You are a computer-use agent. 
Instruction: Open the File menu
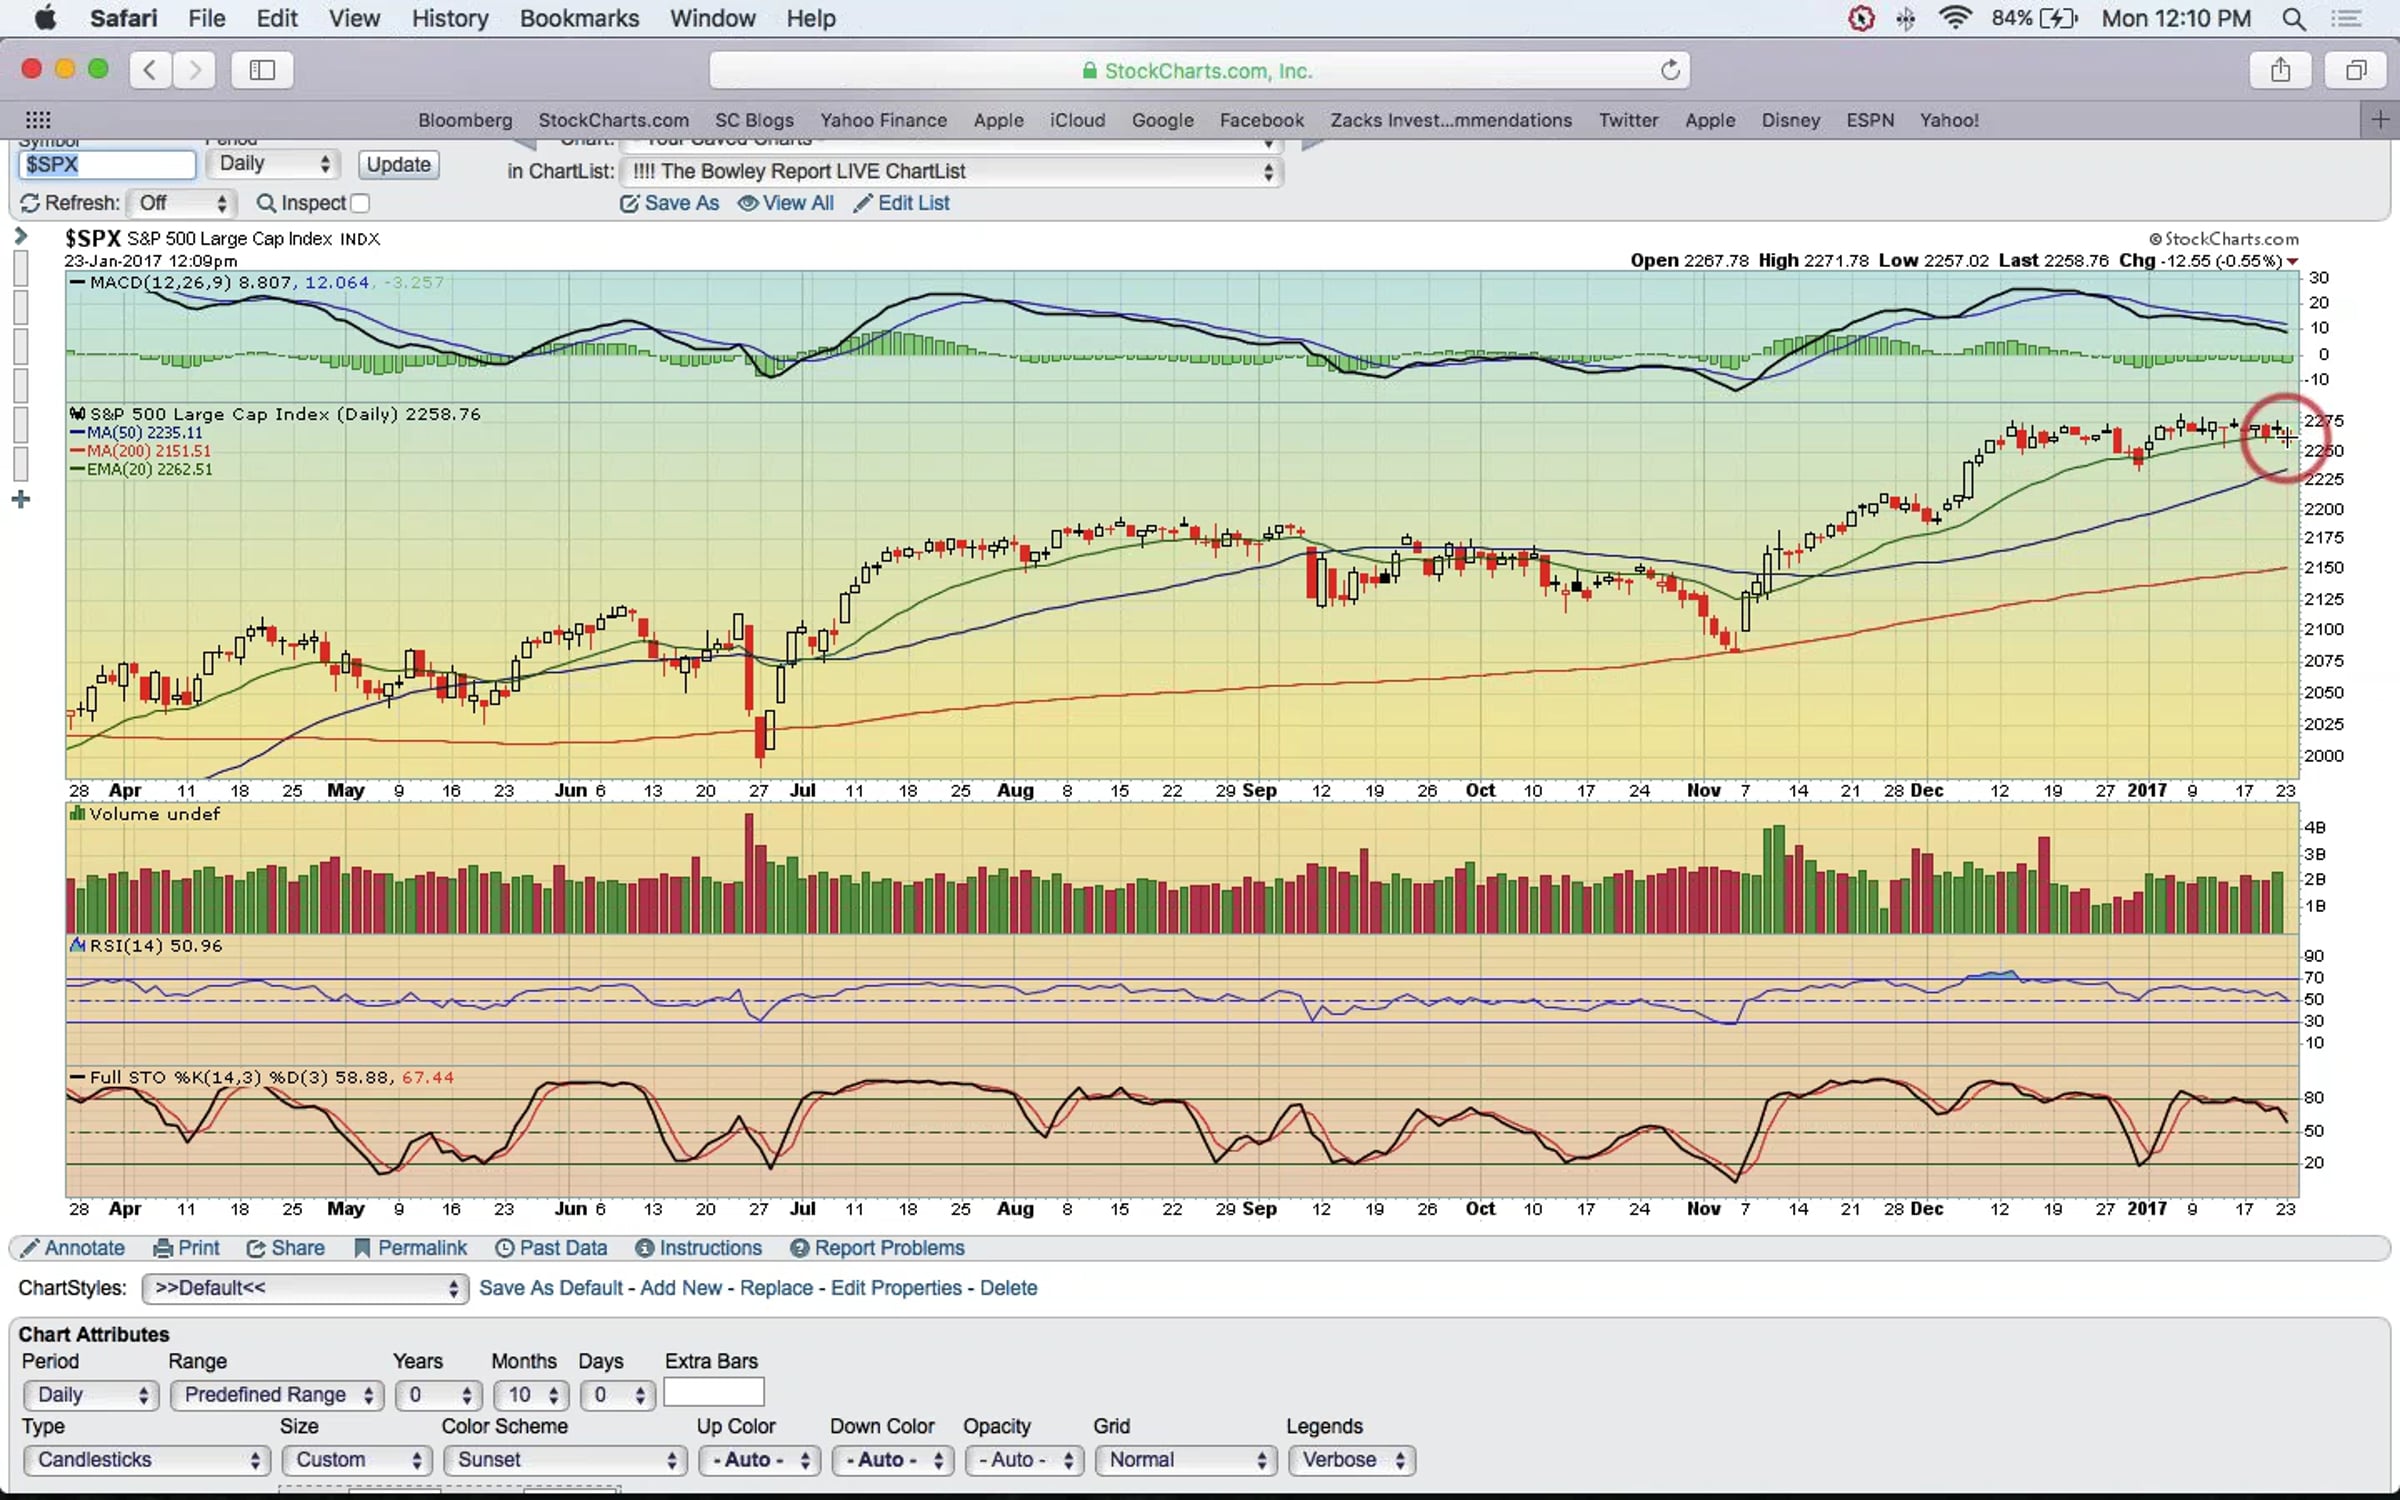[206, 19]
